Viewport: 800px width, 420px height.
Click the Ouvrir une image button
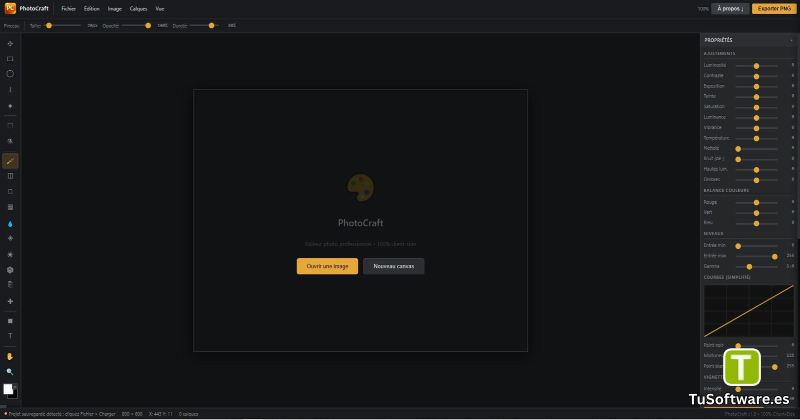327,266
